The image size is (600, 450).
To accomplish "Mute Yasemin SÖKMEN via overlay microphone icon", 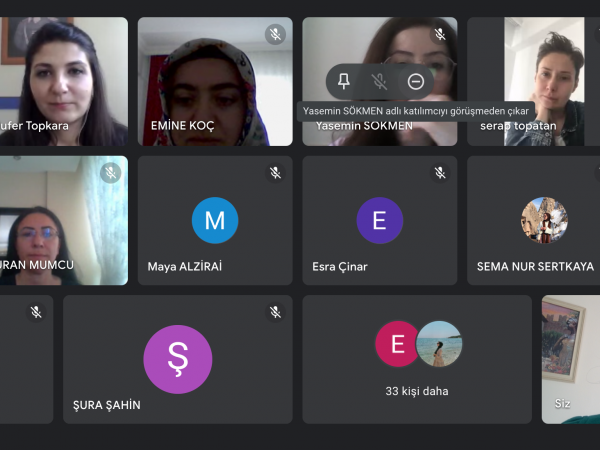I will pyautogui.click(x=379, y=81).
